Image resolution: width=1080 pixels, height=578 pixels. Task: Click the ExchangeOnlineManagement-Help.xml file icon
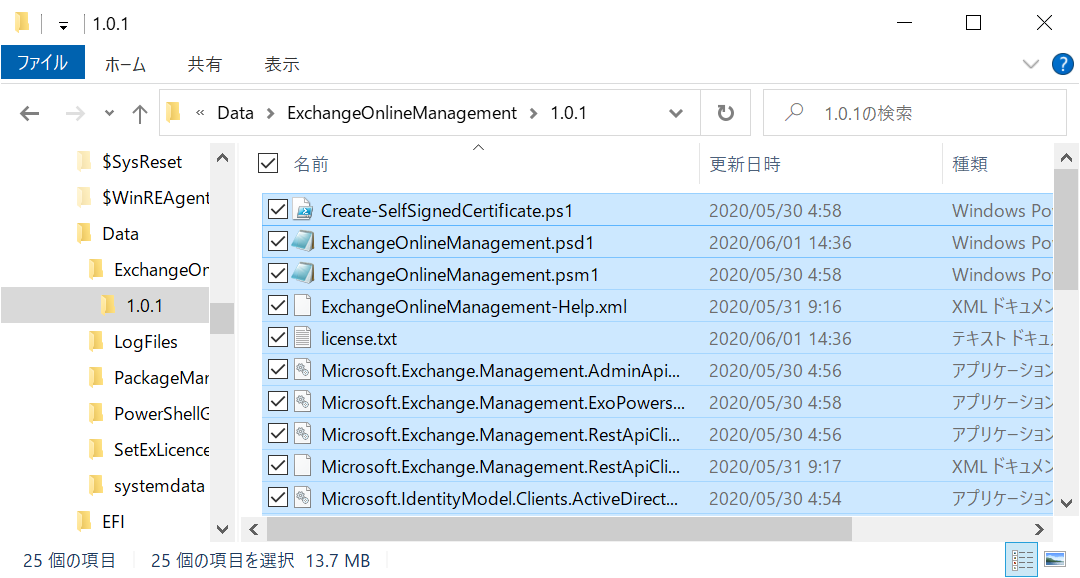coord(303,306)
